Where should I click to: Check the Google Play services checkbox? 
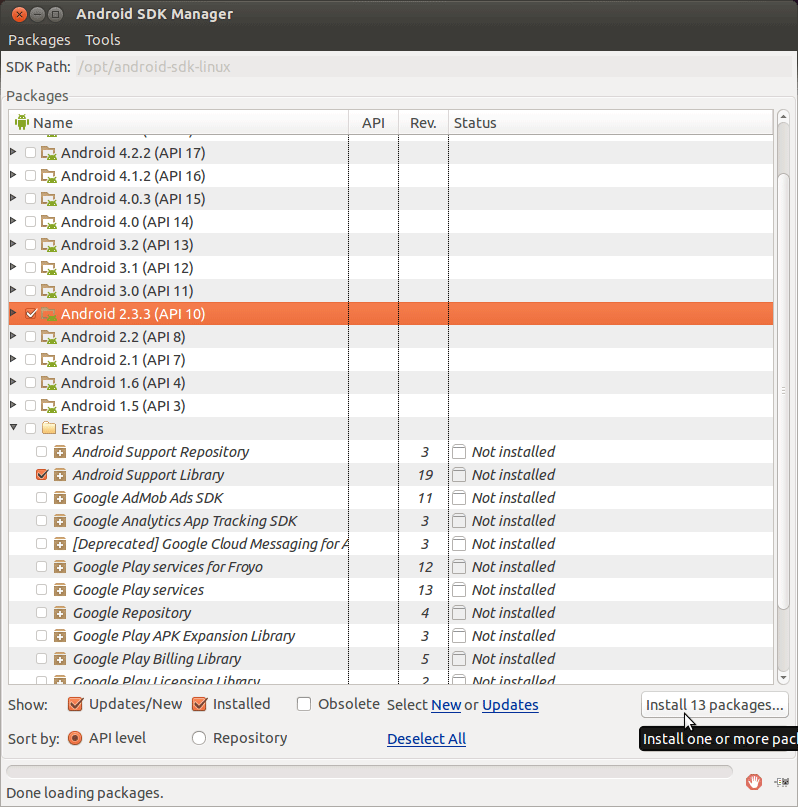[x=42, y=590]
